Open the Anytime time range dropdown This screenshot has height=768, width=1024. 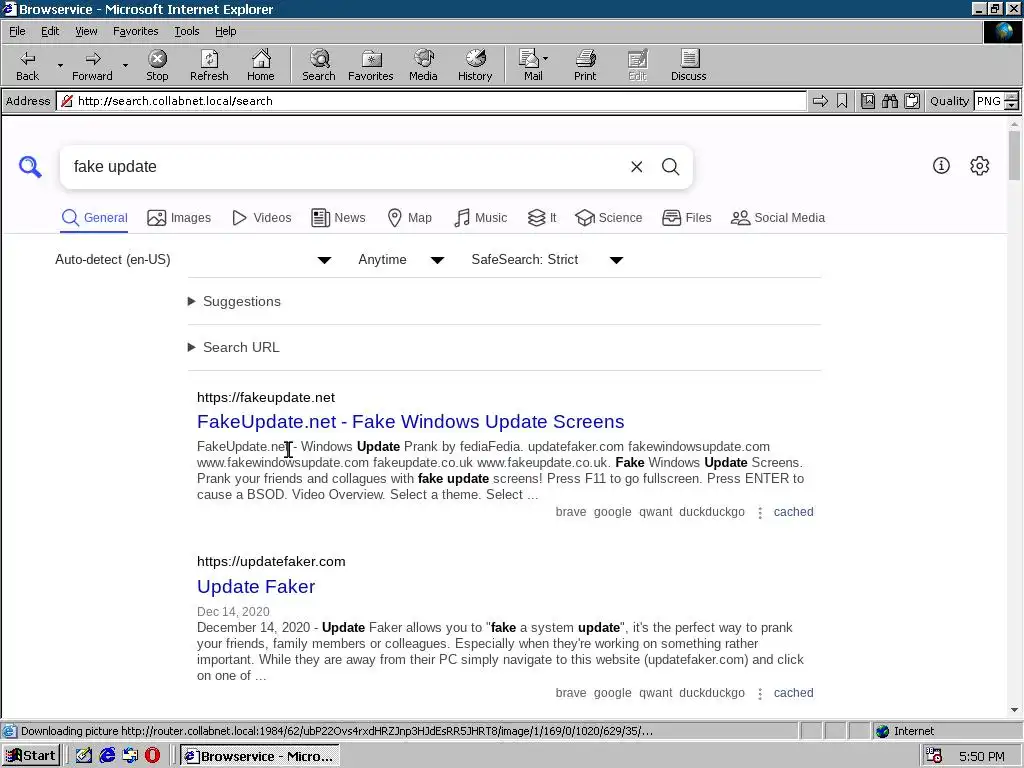pyautogui.click(x=401, y=260)
